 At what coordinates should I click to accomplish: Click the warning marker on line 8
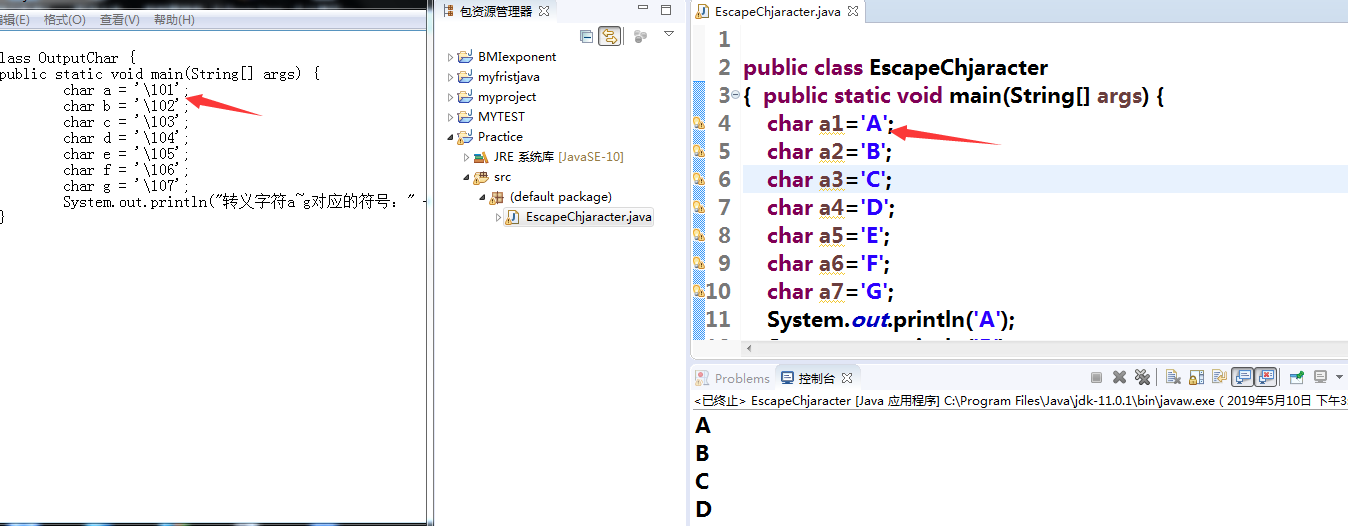tap(699, 235)
